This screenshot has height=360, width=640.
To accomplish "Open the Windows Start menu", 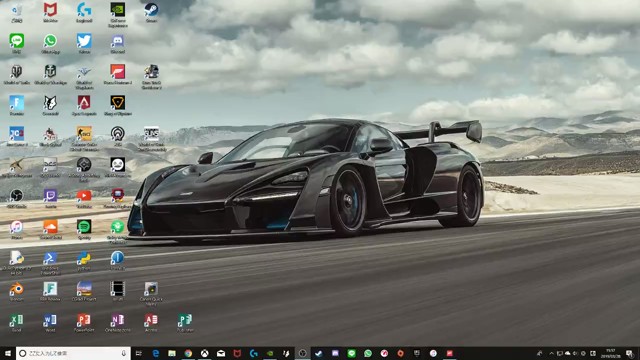I will [8, 353].
